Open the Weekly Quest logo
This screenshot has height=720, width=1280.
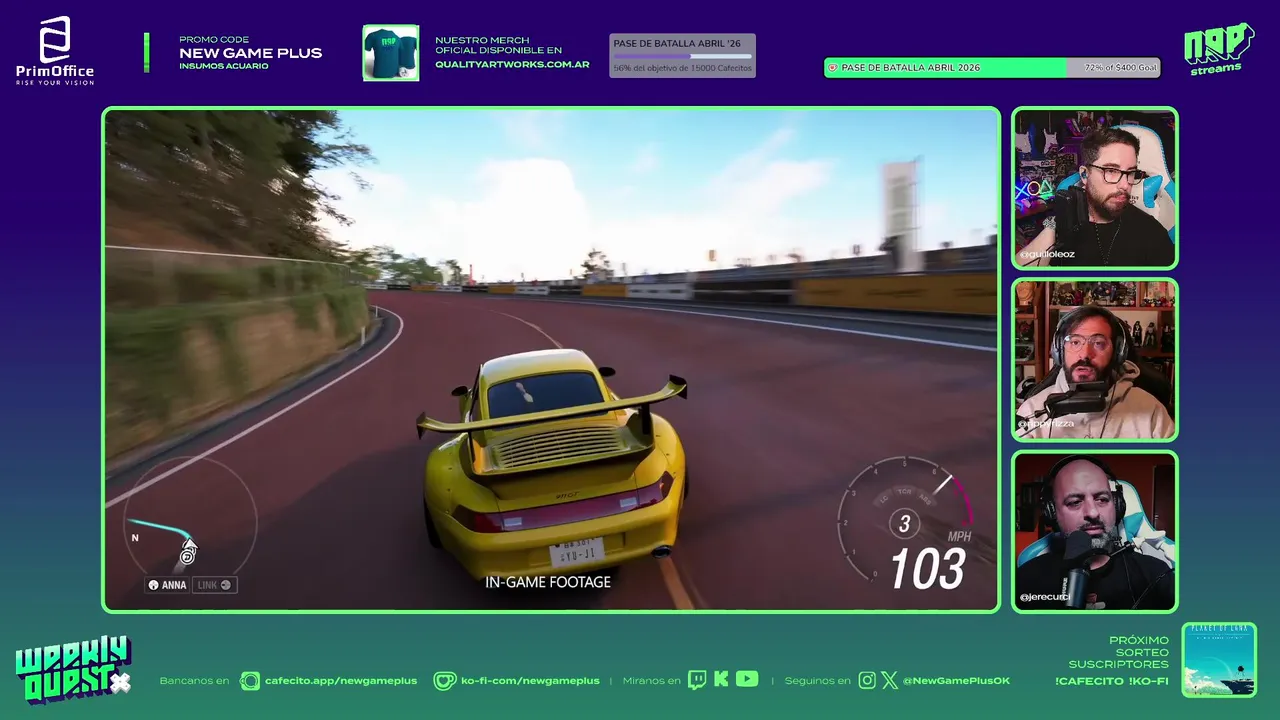tap(72, 671)
